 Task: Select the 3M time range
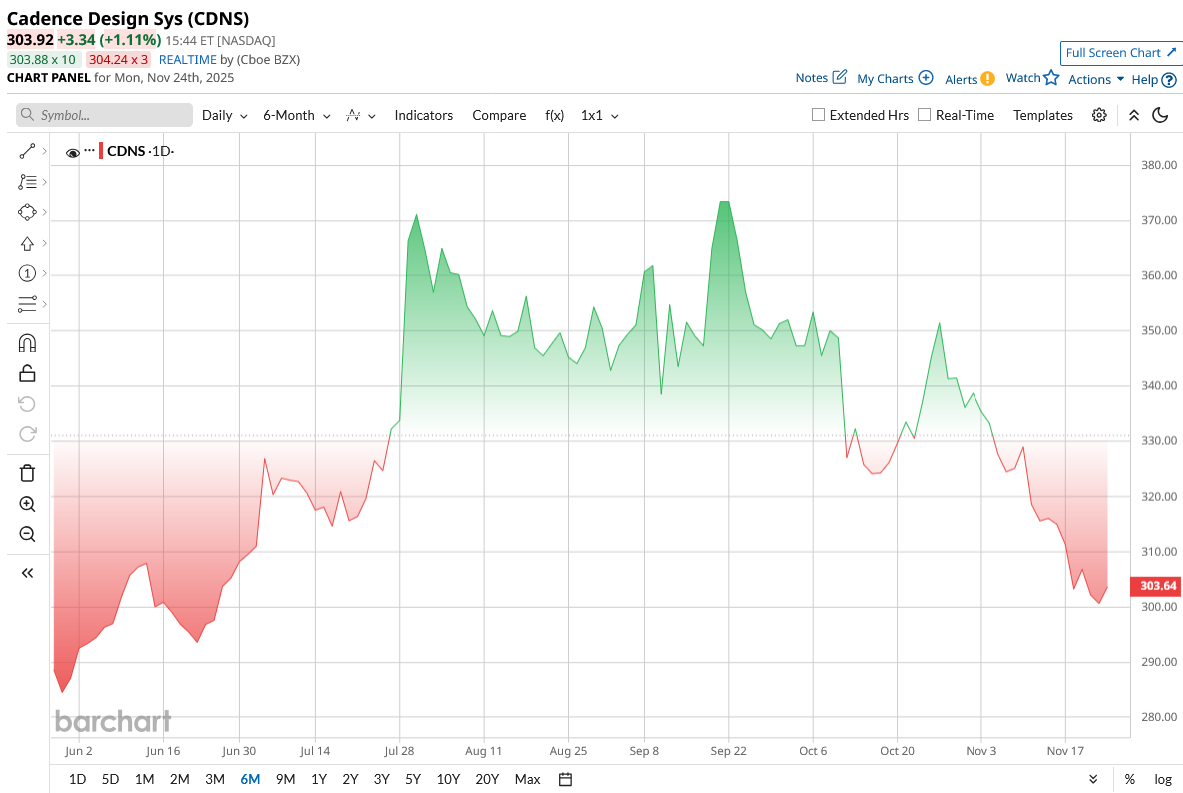(215, 779)
